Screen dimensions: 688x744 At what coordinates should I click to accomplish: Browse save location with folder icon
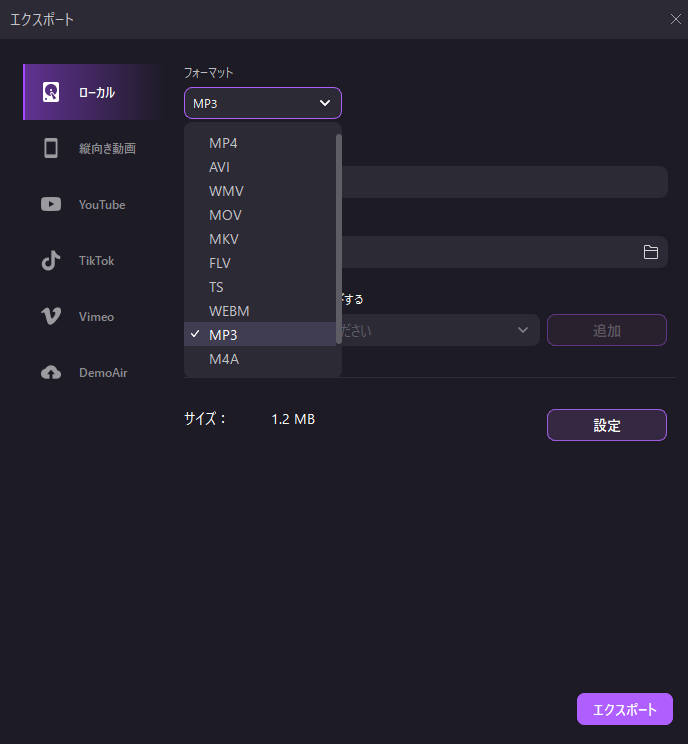tap(651, 252)
